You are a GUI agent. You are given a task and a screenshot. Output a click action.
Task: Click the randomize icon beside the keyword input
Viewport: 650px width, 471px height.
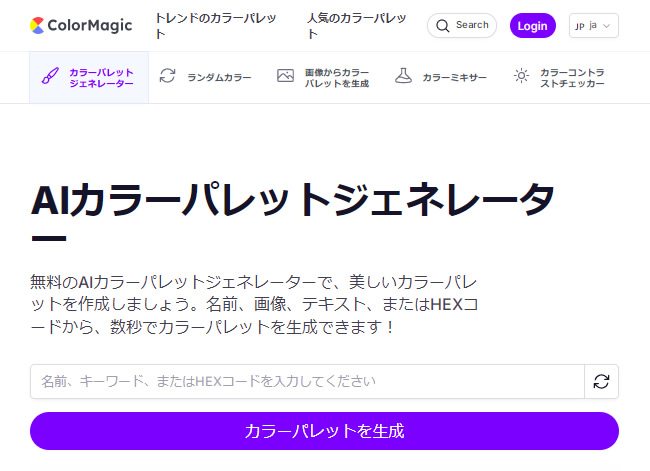601,381
